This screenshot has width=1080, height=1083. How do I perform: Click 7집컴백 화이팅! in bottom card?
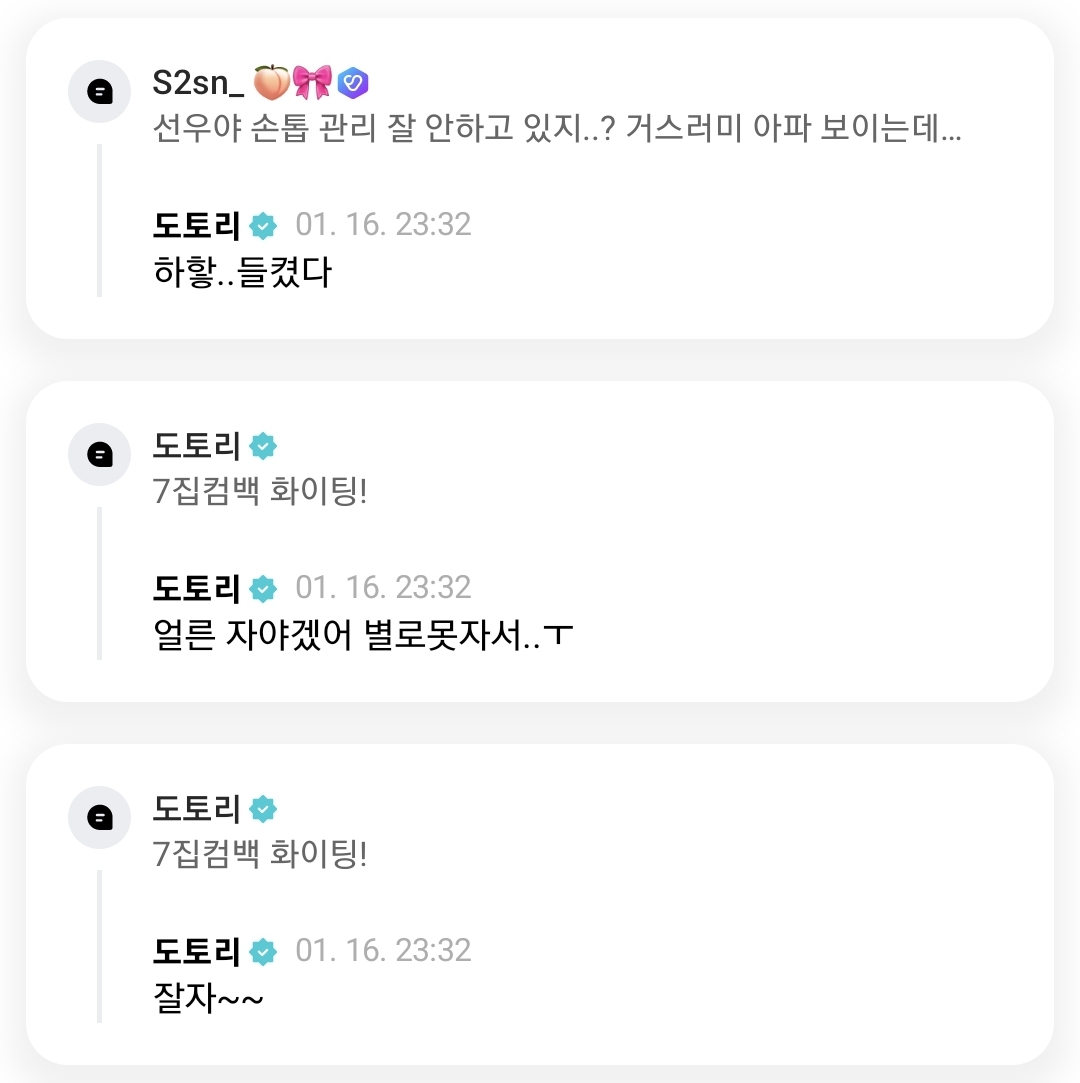point(260,855)
